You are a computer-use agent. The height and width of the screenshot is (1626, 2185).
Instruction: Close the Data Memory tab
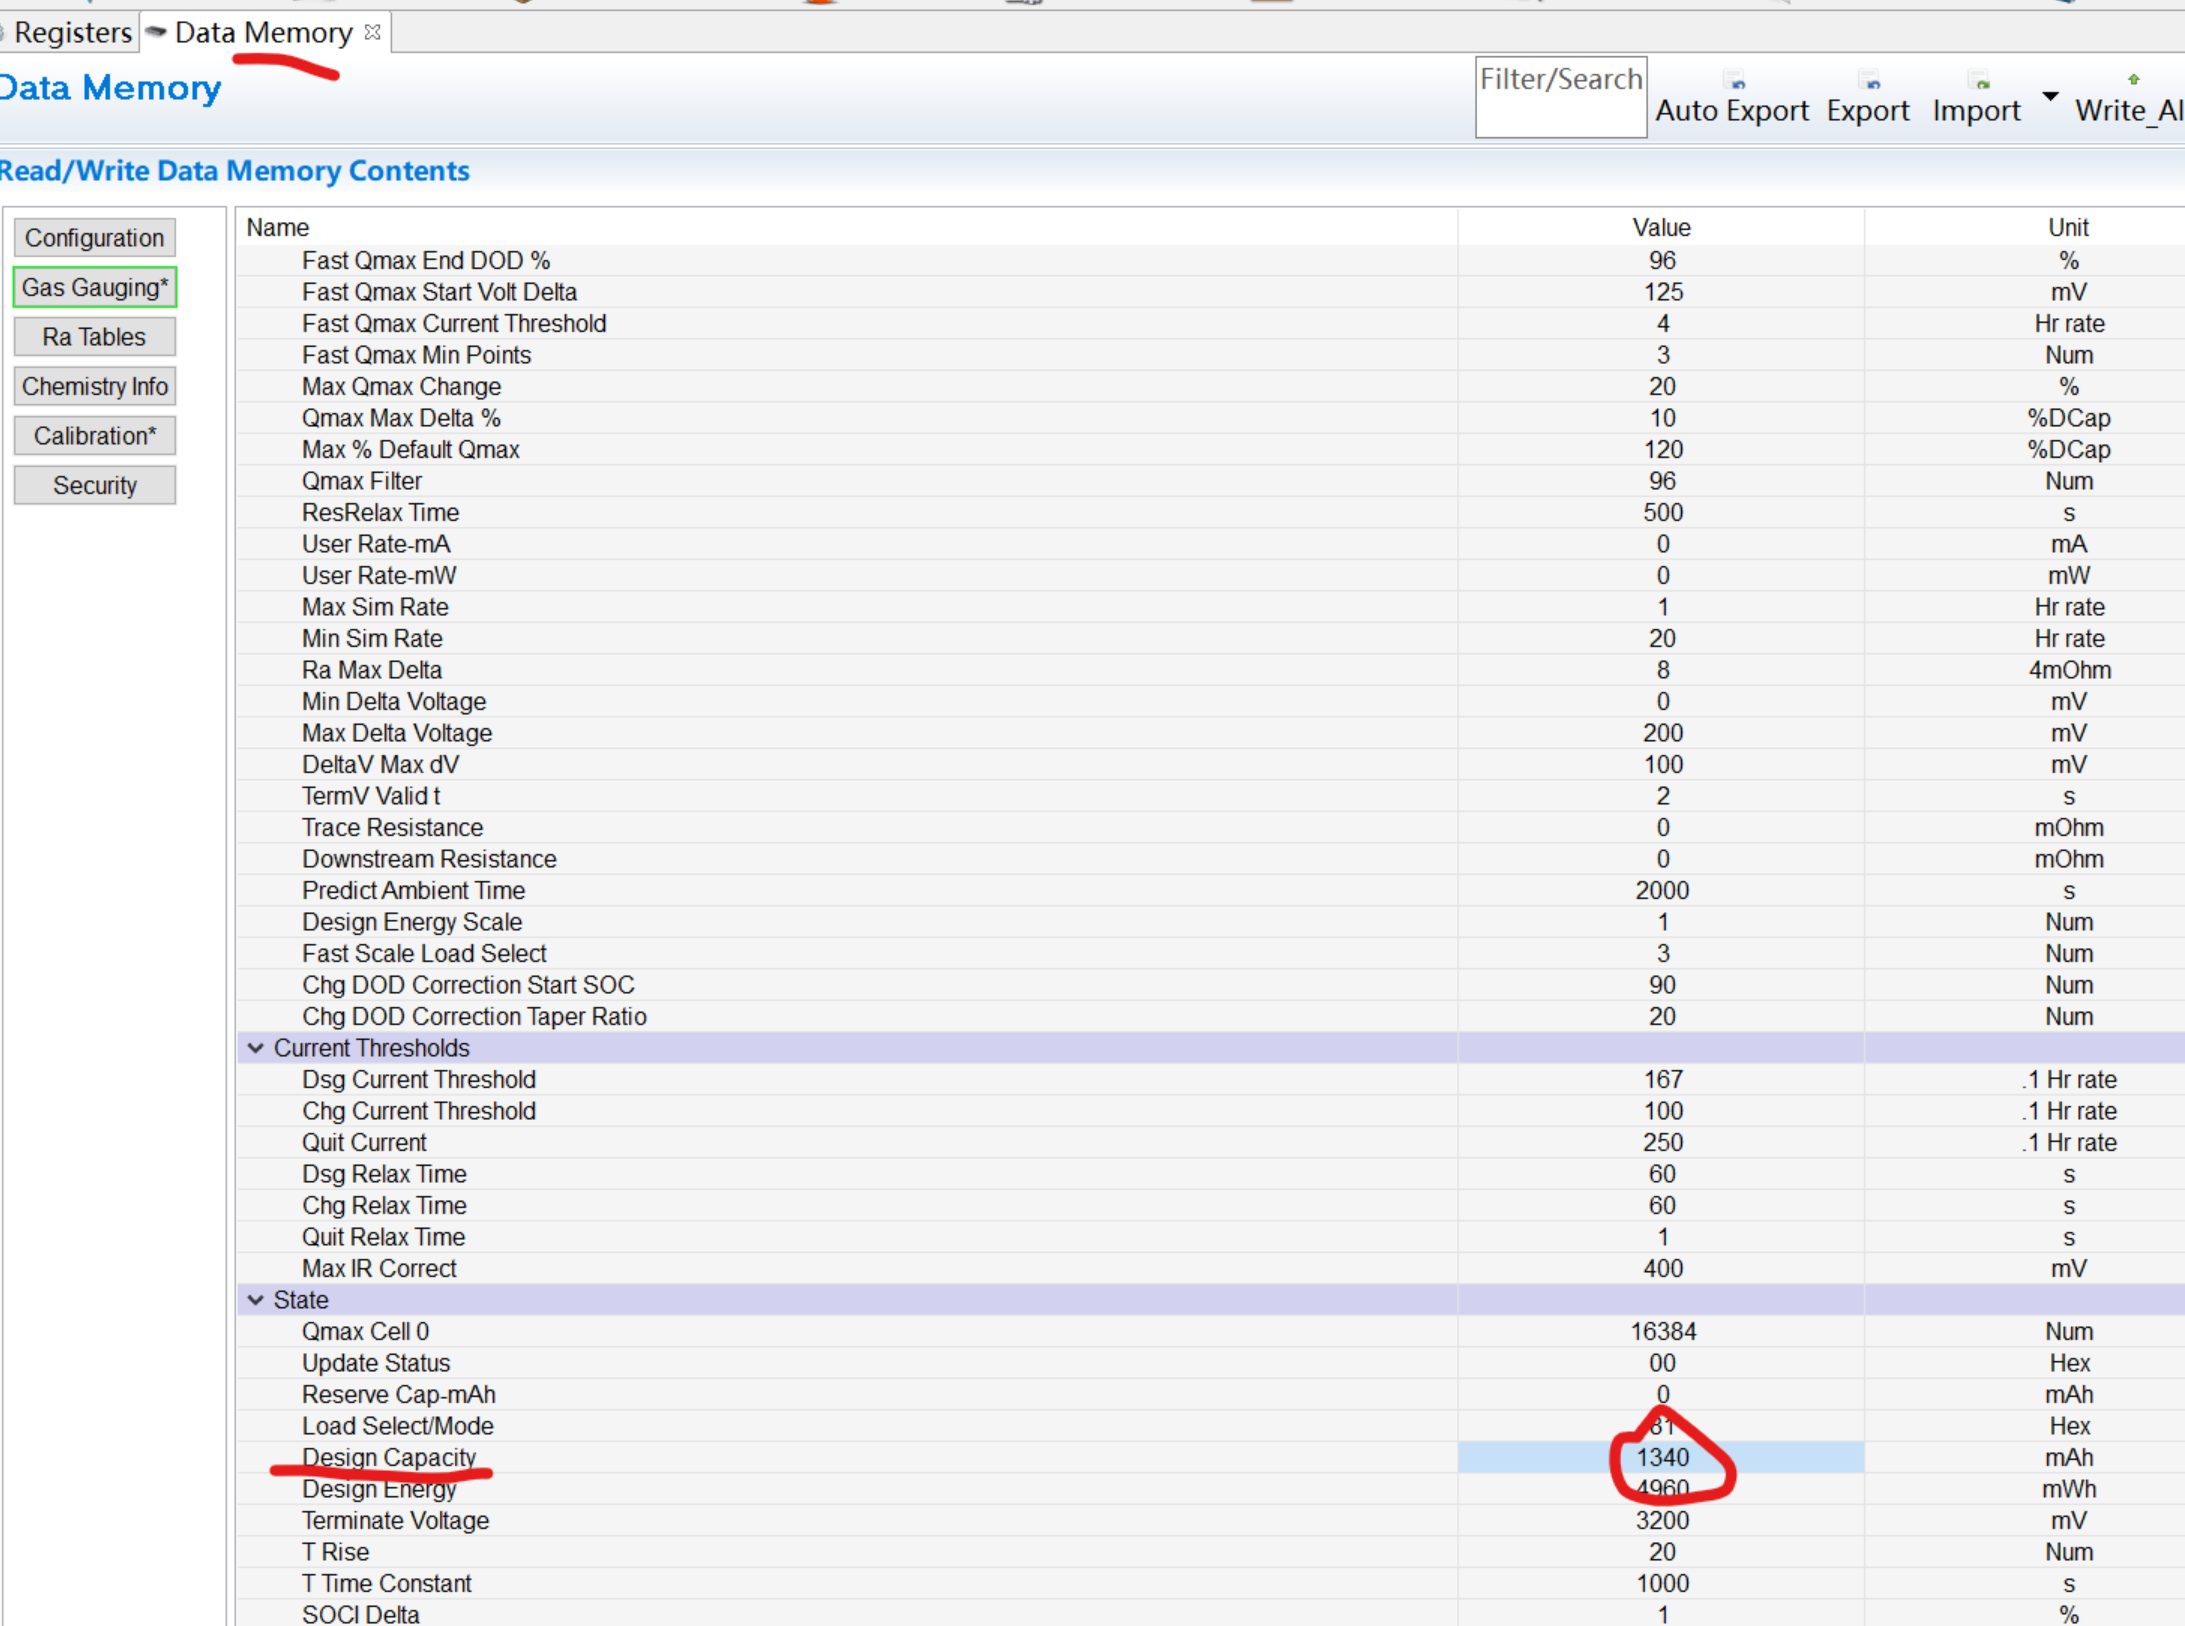point(373,32)
